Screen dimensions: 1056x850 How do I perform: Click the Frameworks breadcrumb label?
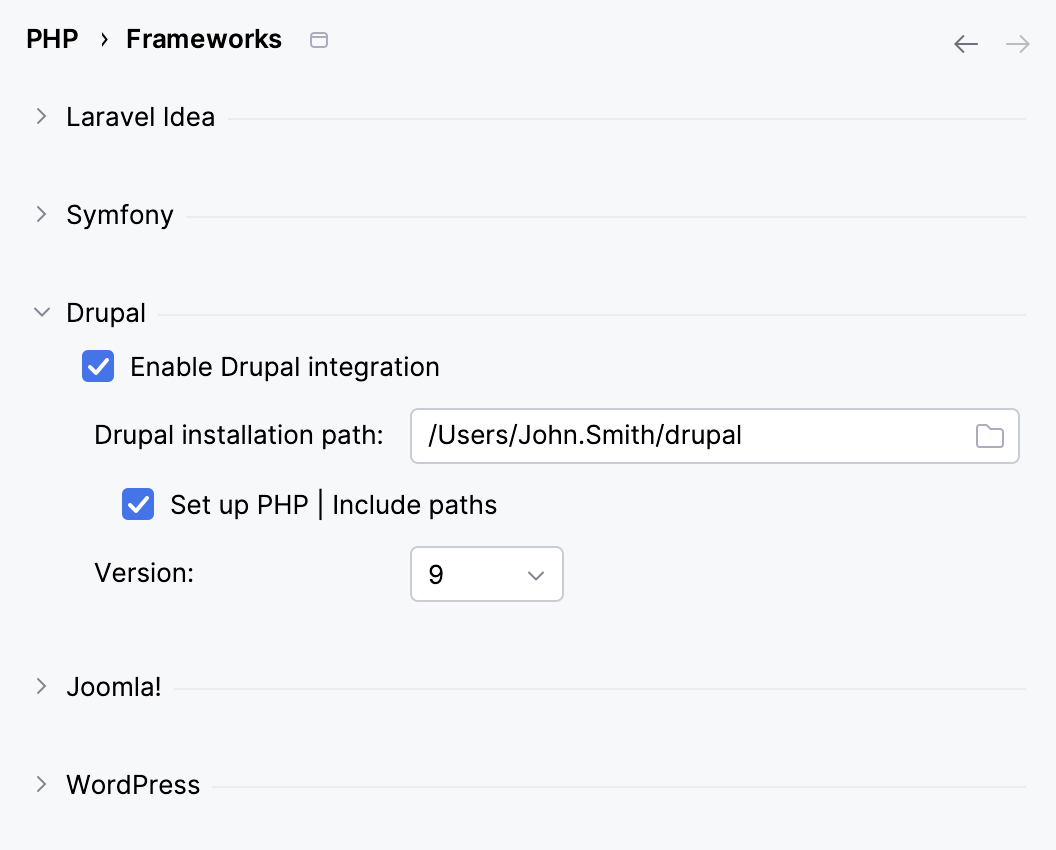coord(203,39)
